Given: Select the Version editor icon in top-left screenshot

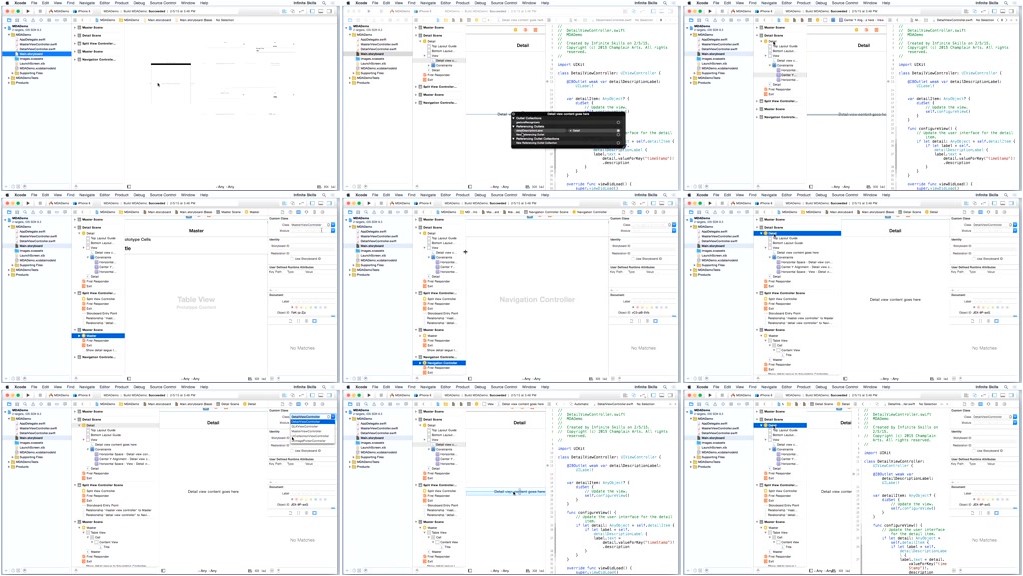Looking at the screenshot, I should tap(301, 11).
